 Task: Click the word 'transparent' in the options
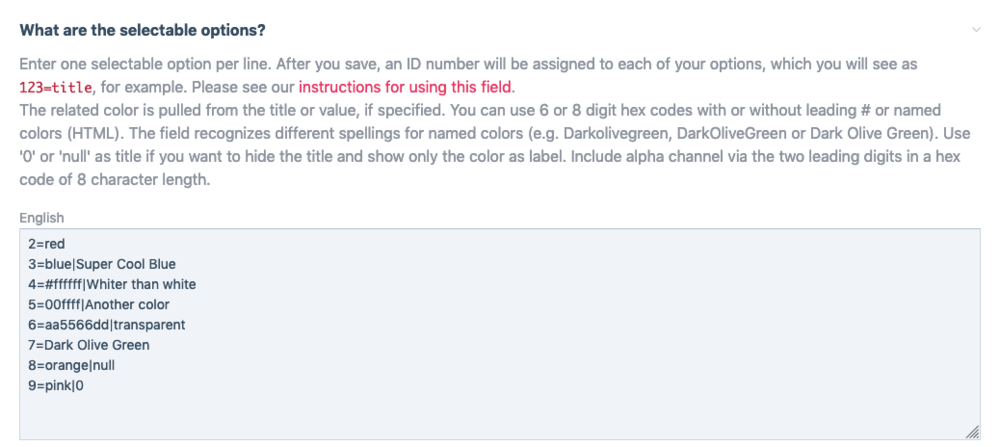pos(149,325)
